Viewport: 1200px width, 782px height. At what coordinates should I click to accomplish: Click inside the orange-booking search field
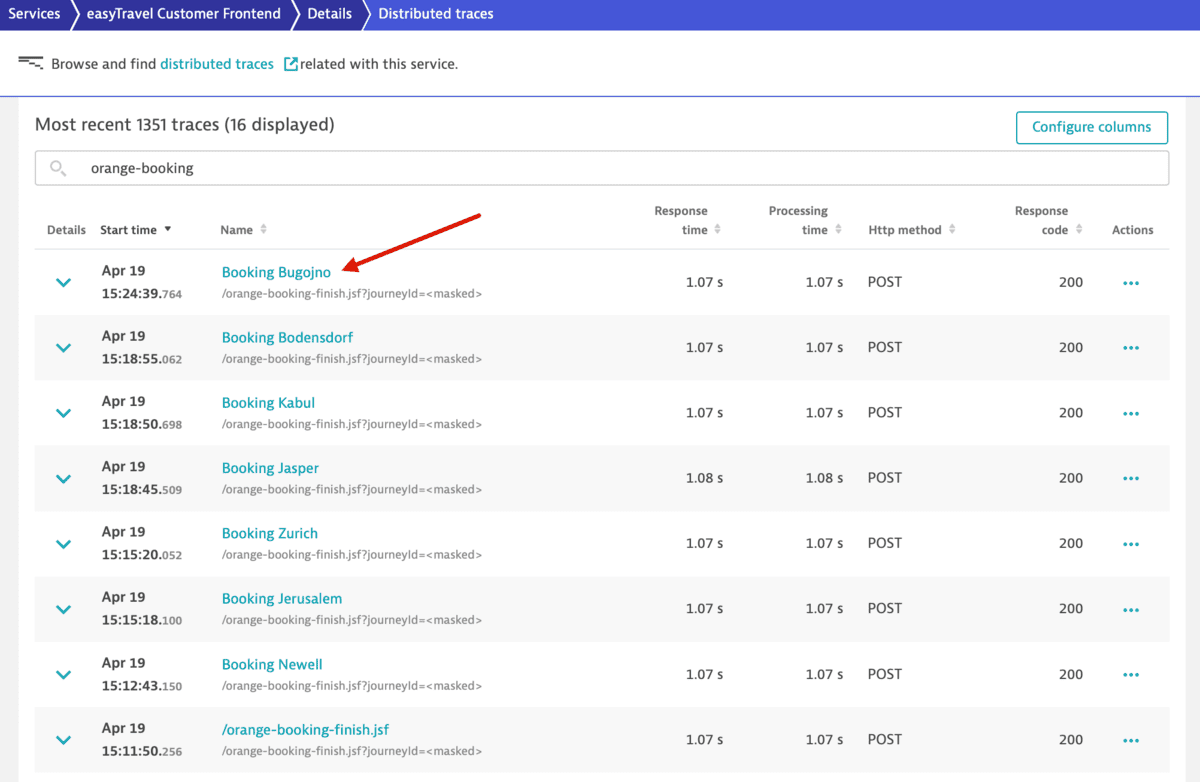(x=400, y=167)
